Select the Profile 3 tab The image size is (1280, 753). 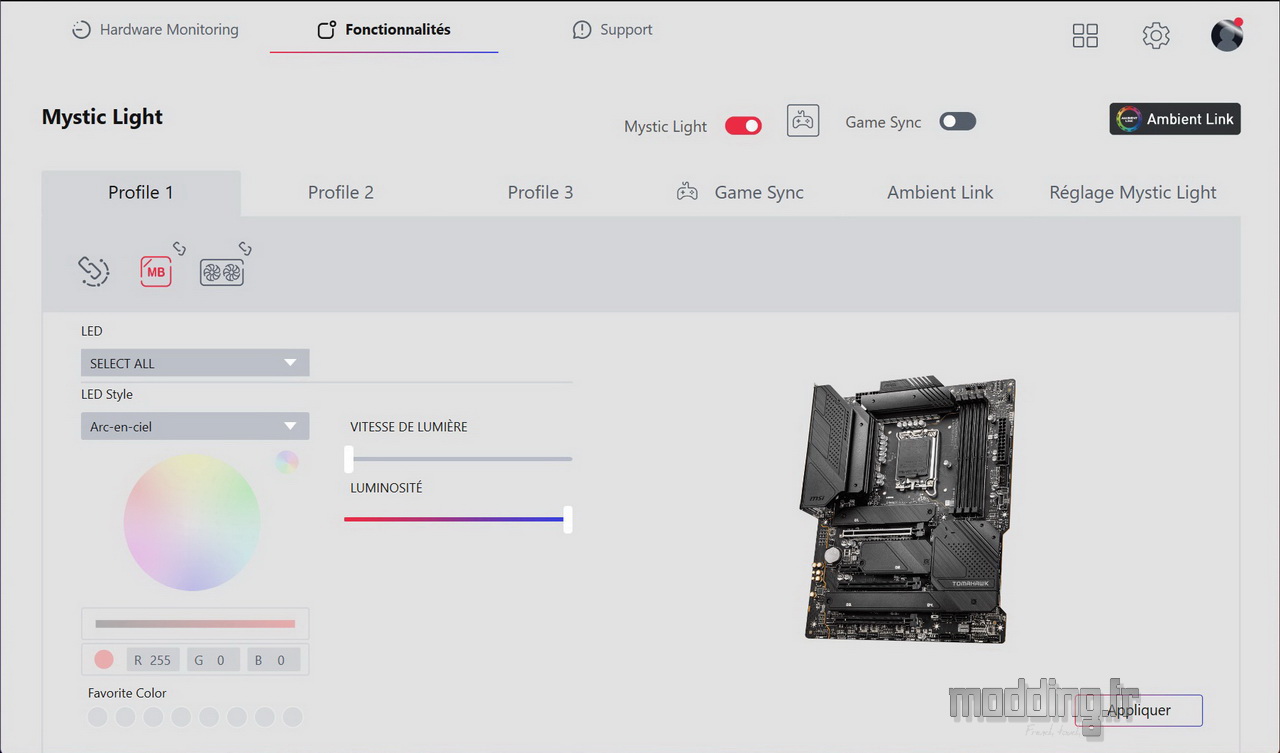pyautogui.click(x=540, y=193)
